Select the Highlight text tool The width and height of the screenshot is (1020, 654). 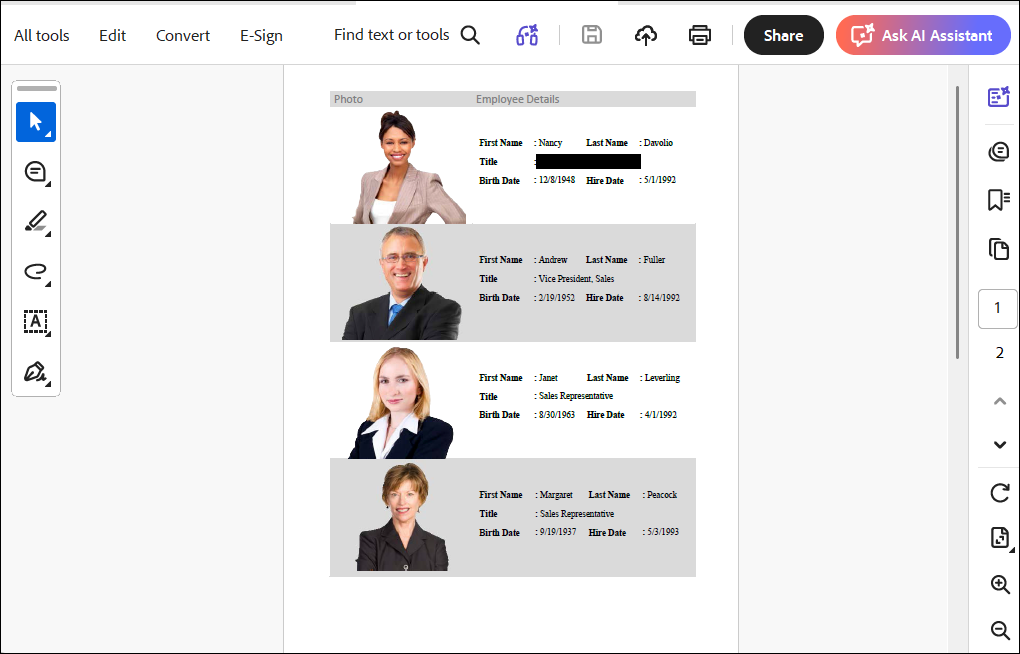(x=36, y=222)
